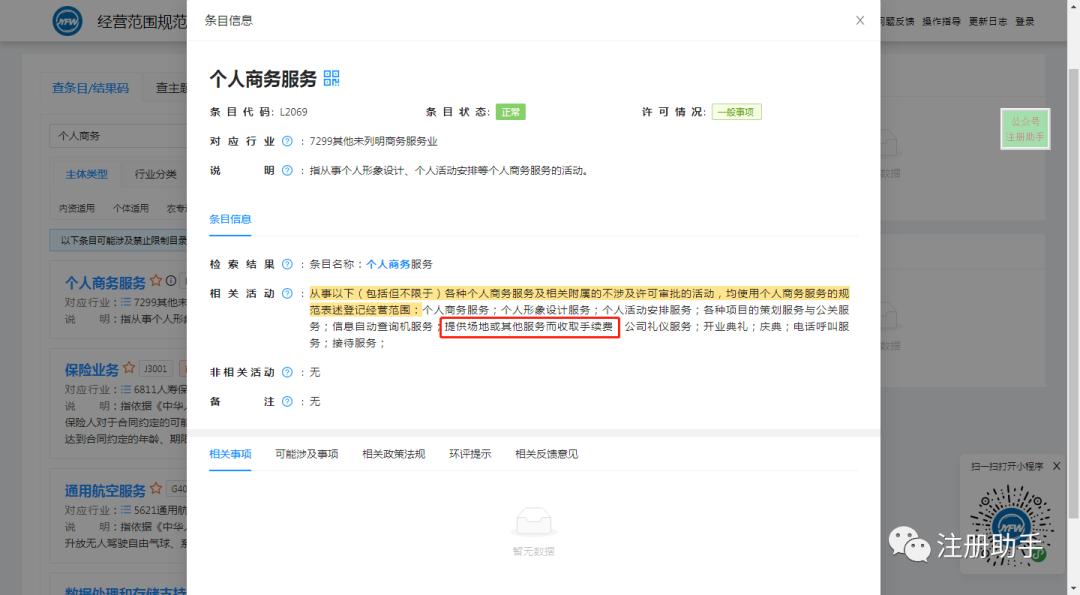Click the help icon beside 相关活动

click(285, 294)
